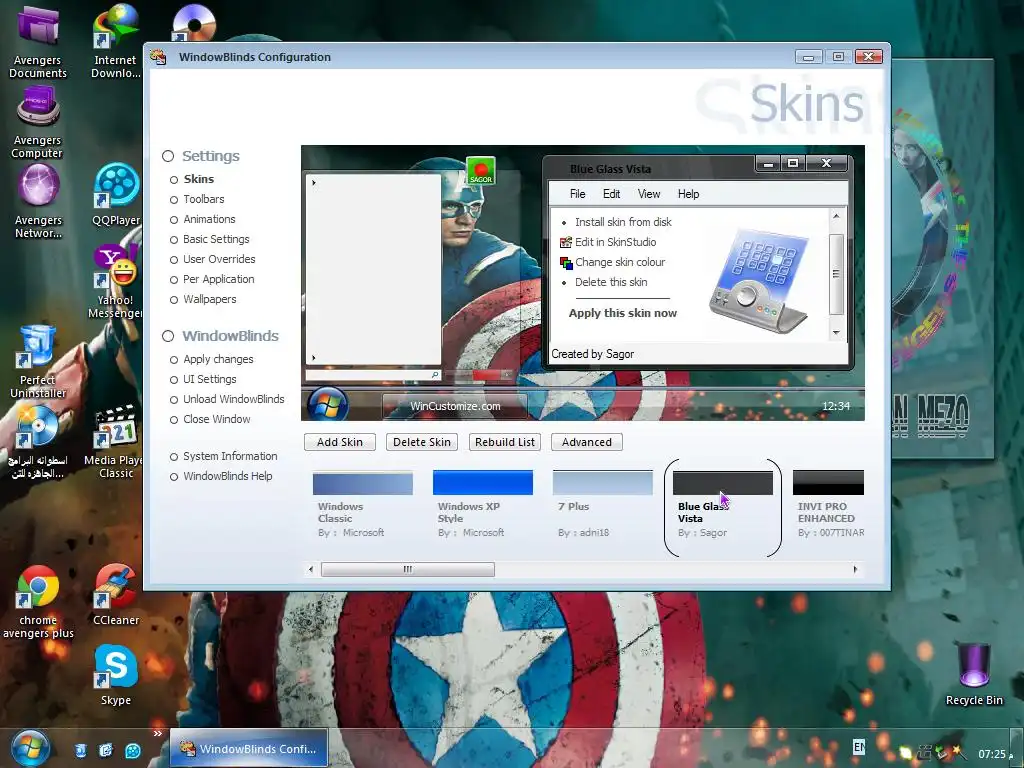This screenshot has height=768, width=1024.
Task: Click WindowBlinds Confi... taskbar button
Action: coord(249,748)
